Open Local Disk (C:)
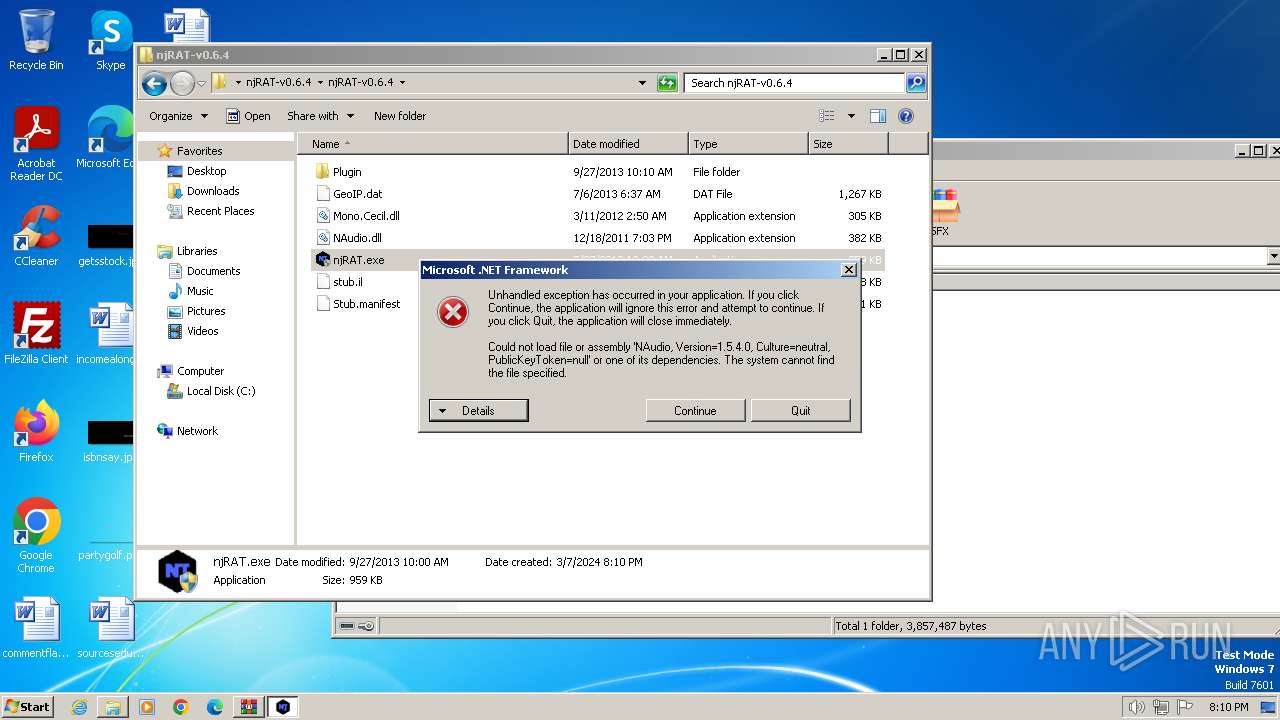This screenshot has height=720, width=1280. point(220,391)
